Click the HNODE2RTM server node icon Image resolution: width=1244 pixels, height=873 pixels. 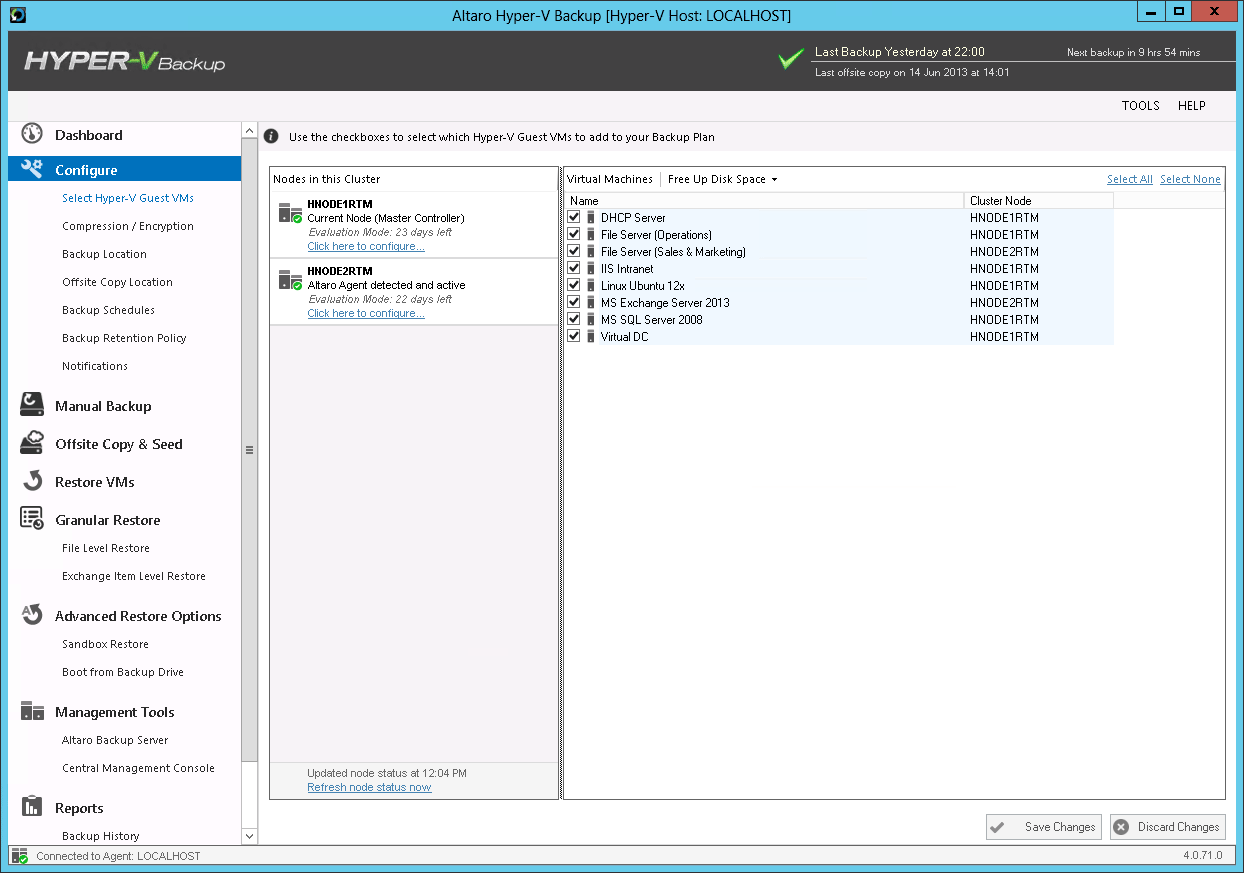(x=290, y=280)
